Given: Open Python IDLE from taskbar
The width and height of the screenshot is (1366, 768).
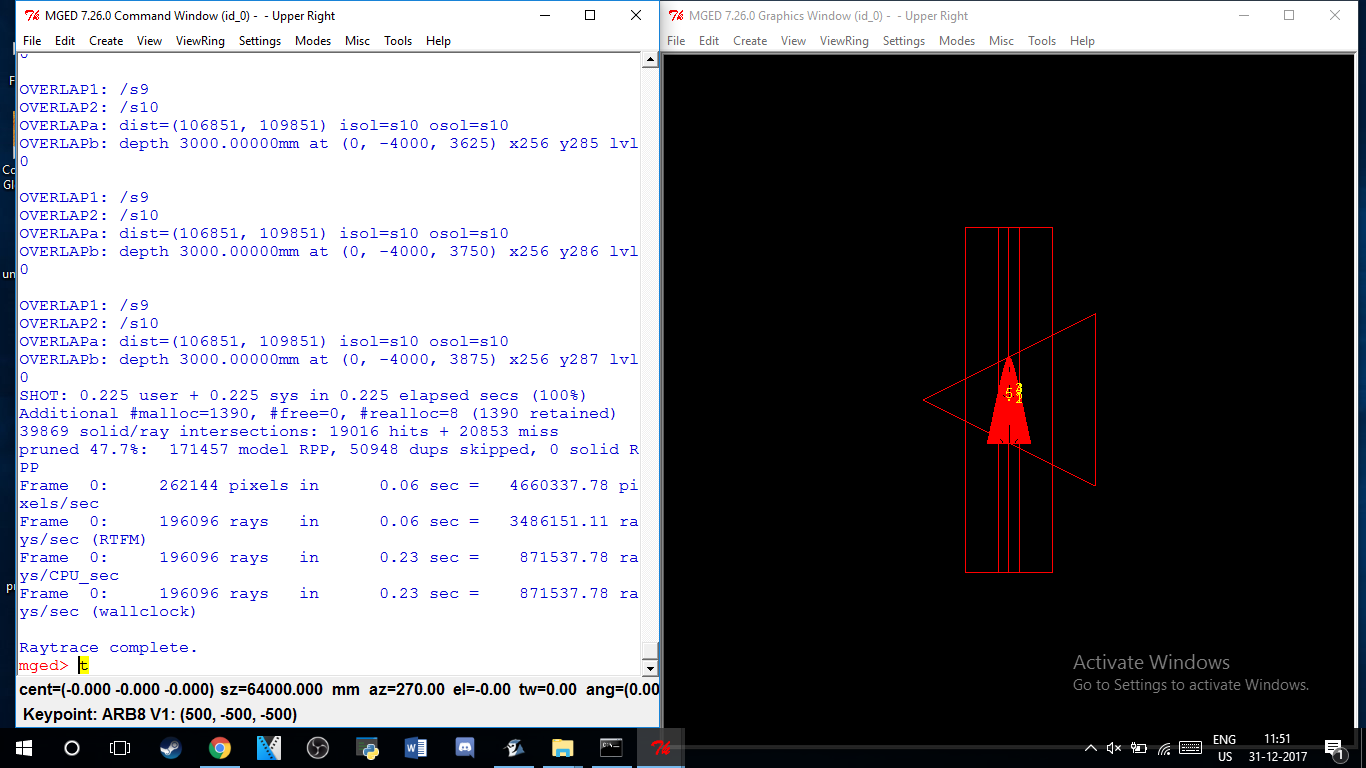Looking at the screenshot, I should (x=367, y=748).
